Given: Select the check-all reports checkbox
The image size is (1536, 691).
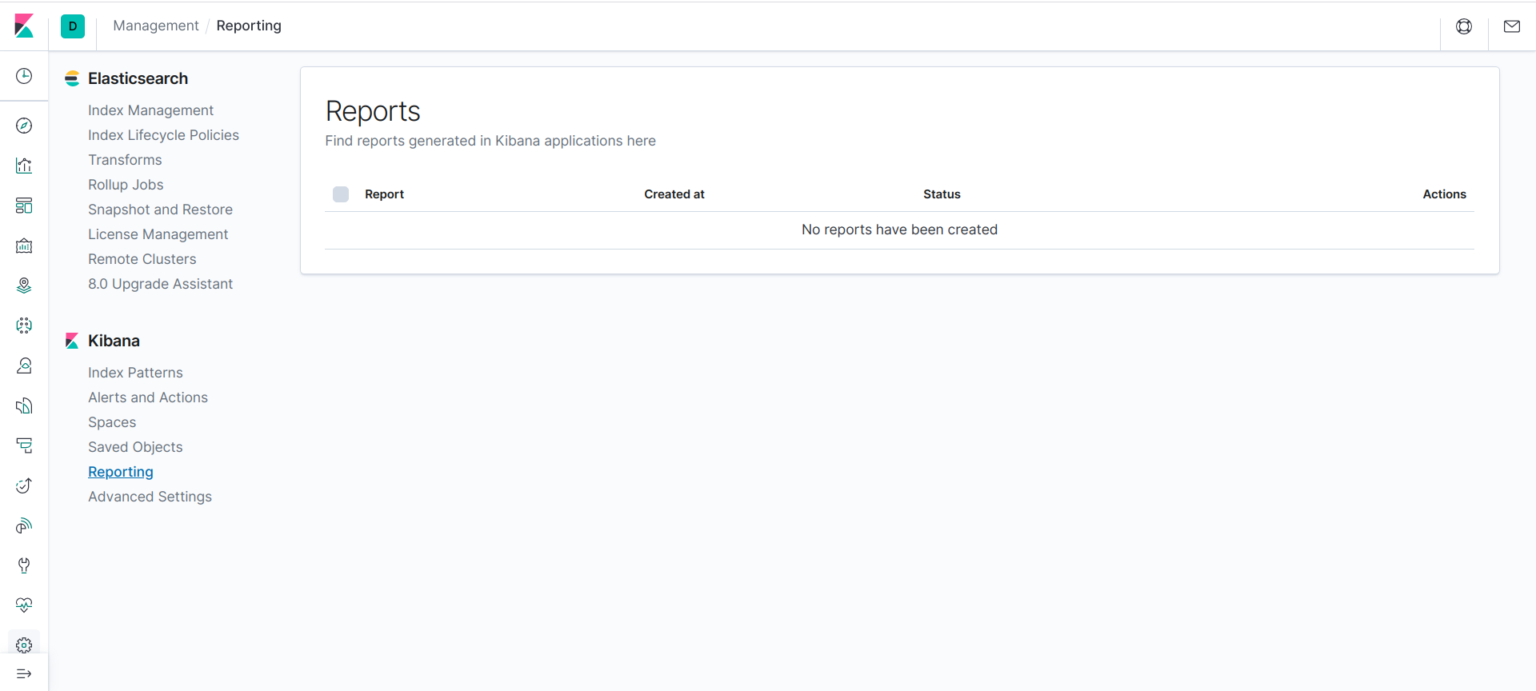Looking at the screenshot, I should click(x=340, y=194).
